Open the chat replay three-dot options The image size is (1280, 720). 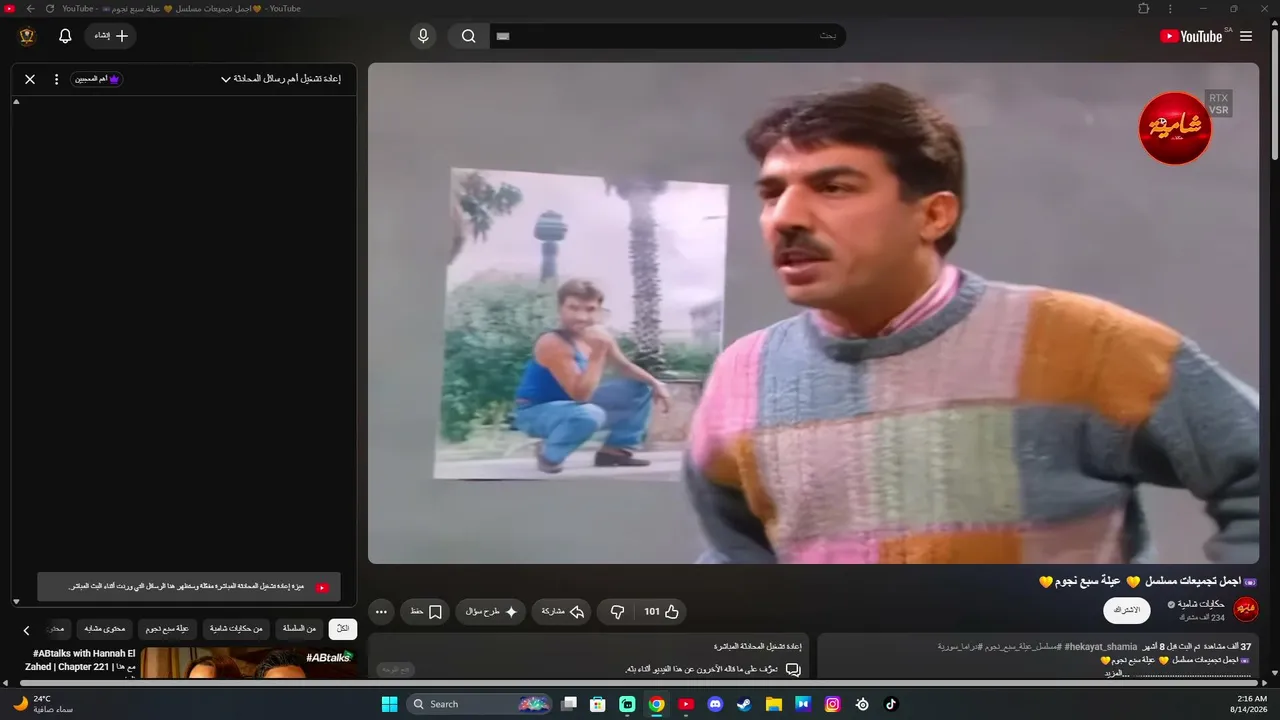(x=56, y=79)
